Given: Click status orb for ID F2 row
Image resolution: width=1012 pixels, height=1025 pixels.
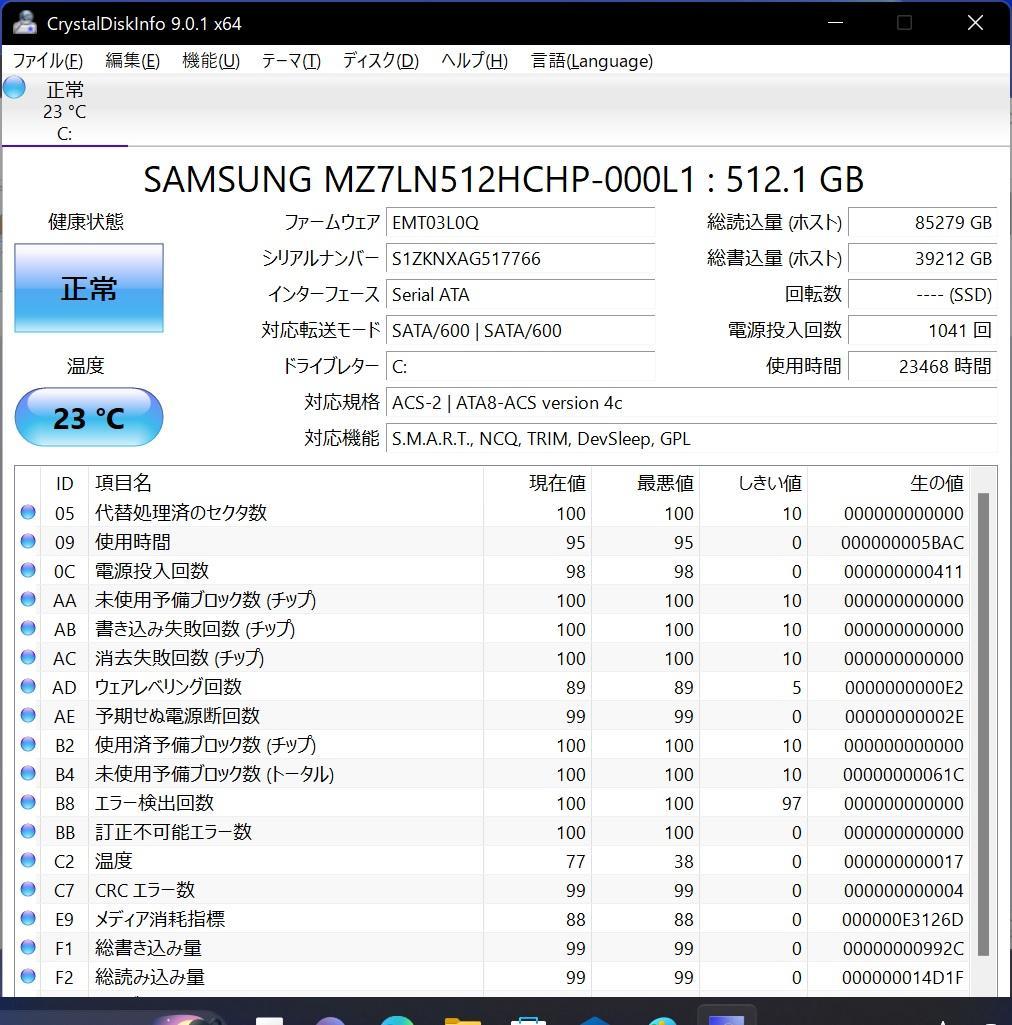Looking at the screenshot, I should [27, 976].
